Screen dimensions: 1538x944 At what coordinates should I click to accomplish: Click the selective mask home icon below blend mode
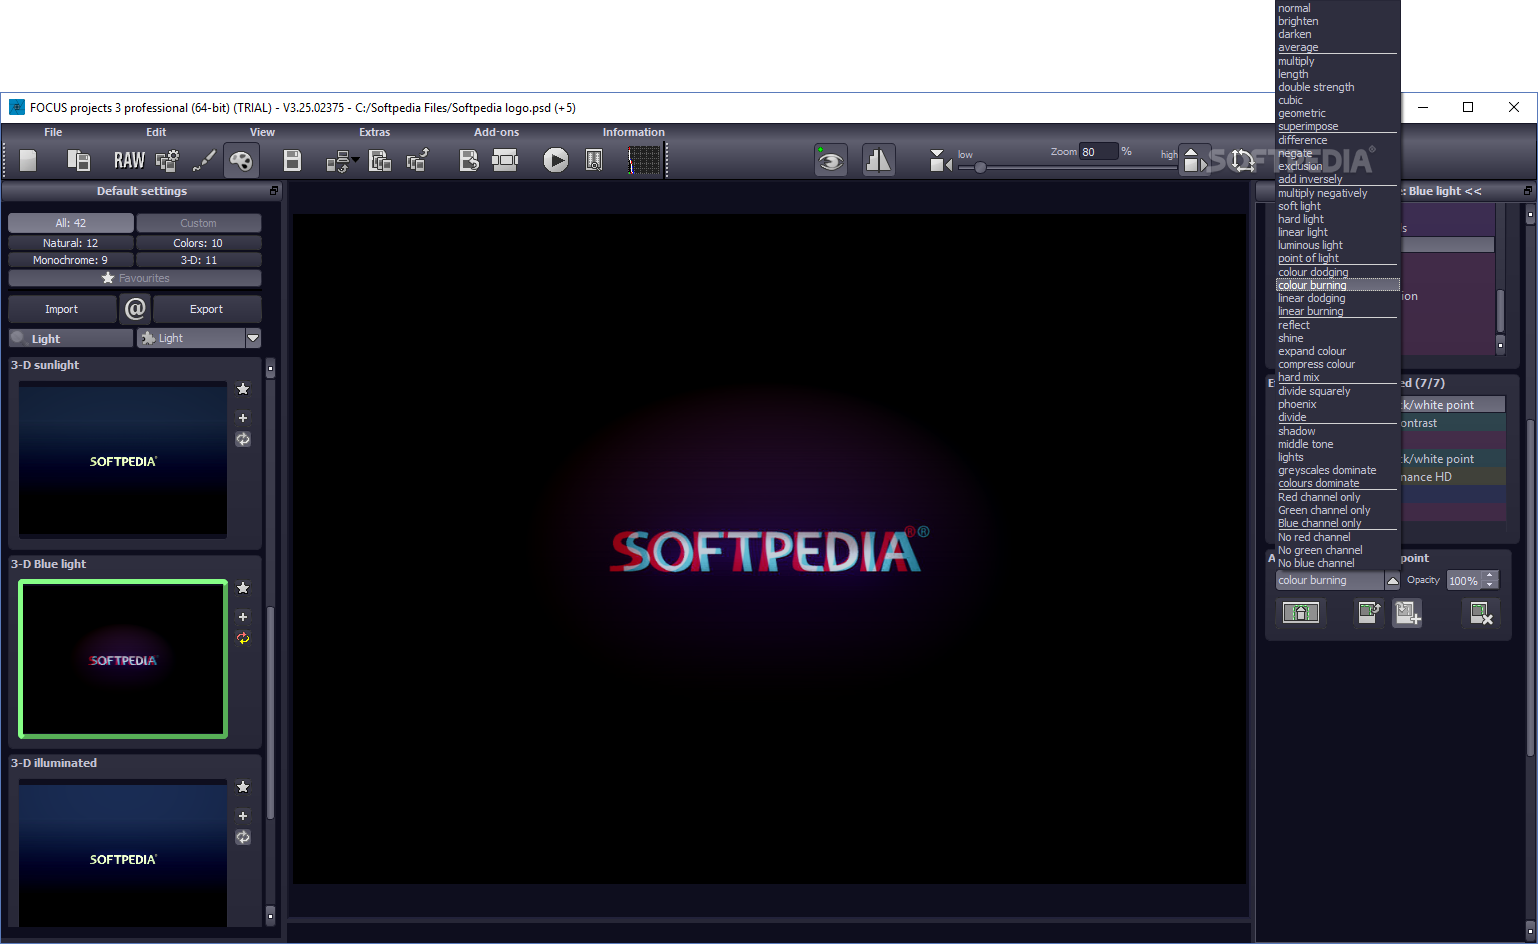1300,612
